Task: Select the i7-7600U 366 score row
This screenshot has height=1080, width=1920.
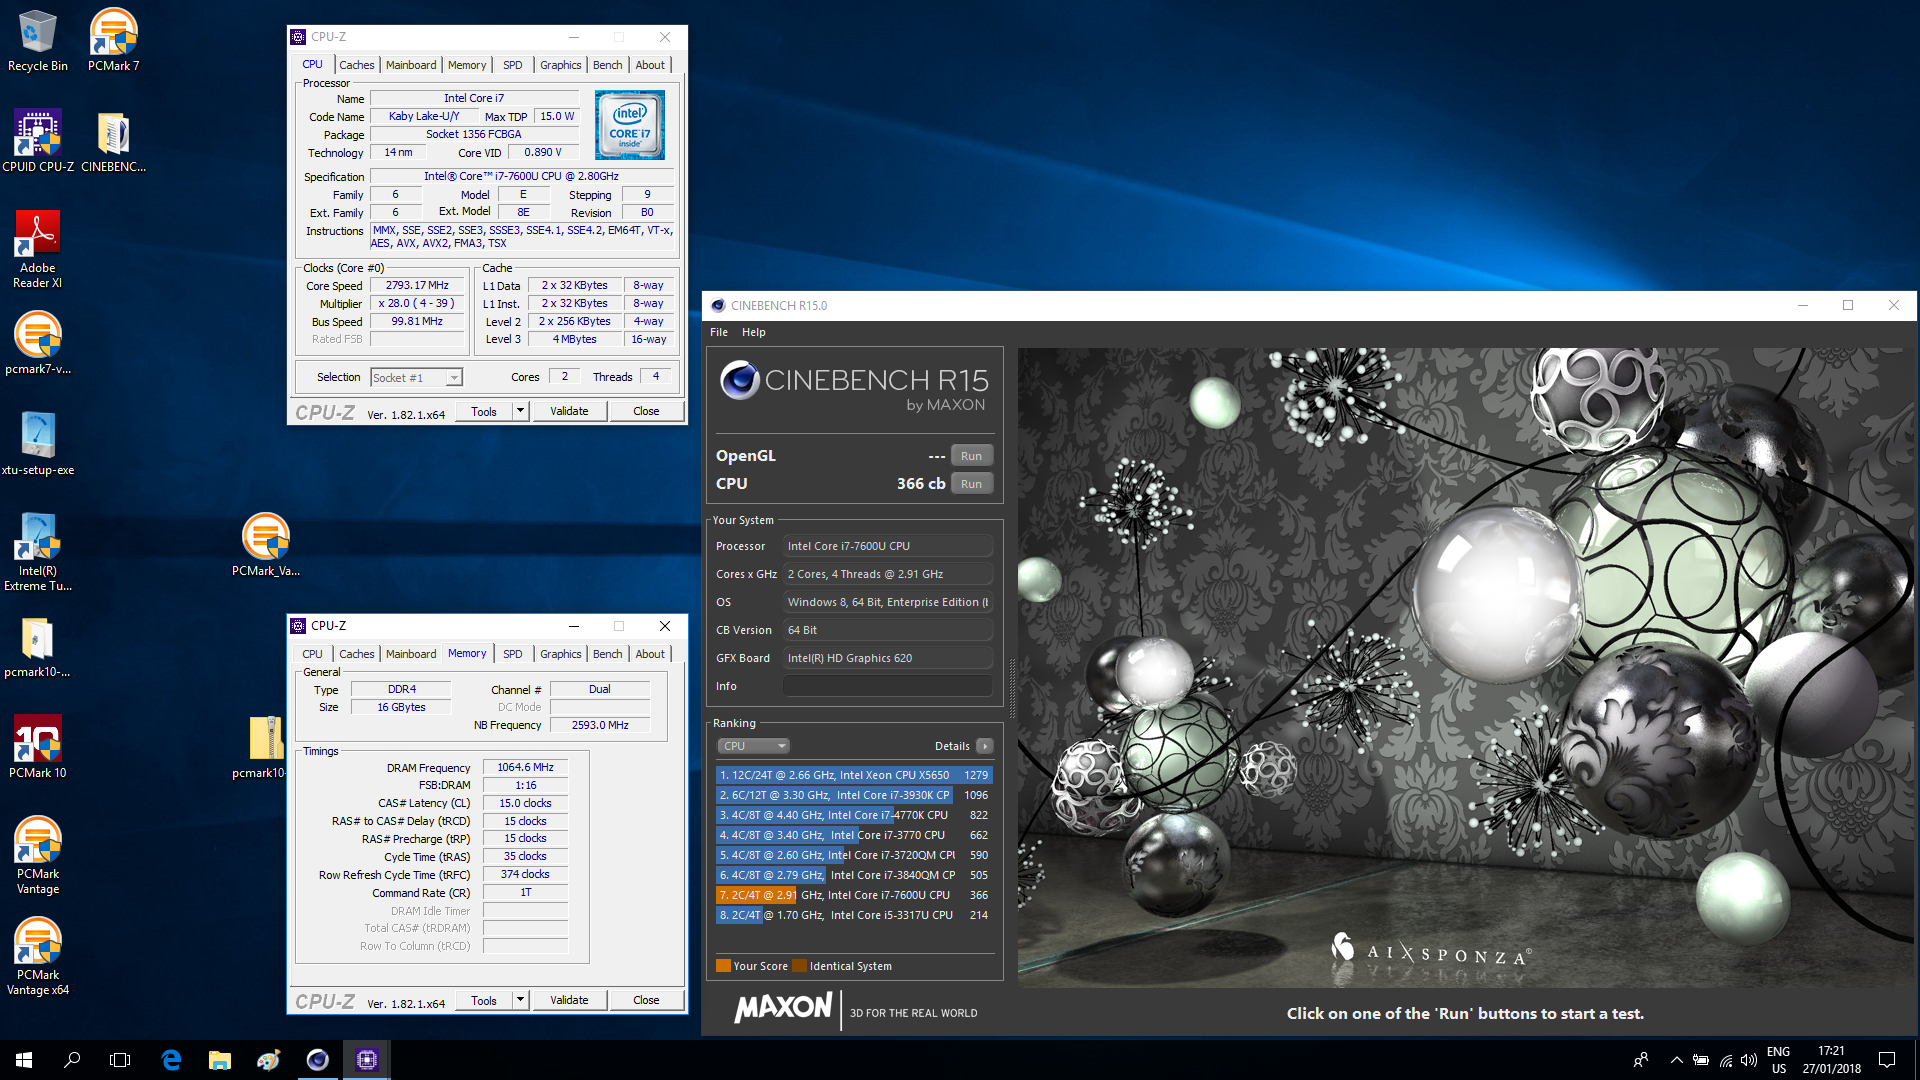Action: point(853,895)
